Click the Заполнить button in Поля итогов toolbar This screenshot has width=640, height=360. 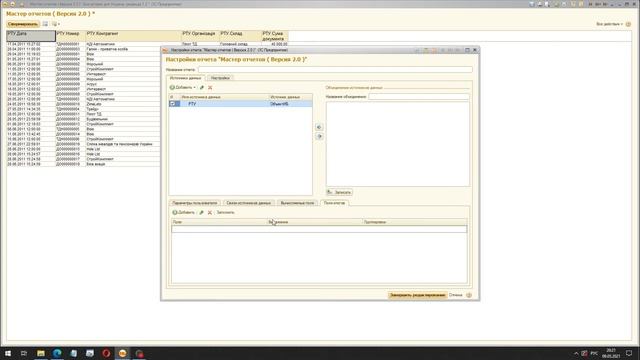[225, 212]
